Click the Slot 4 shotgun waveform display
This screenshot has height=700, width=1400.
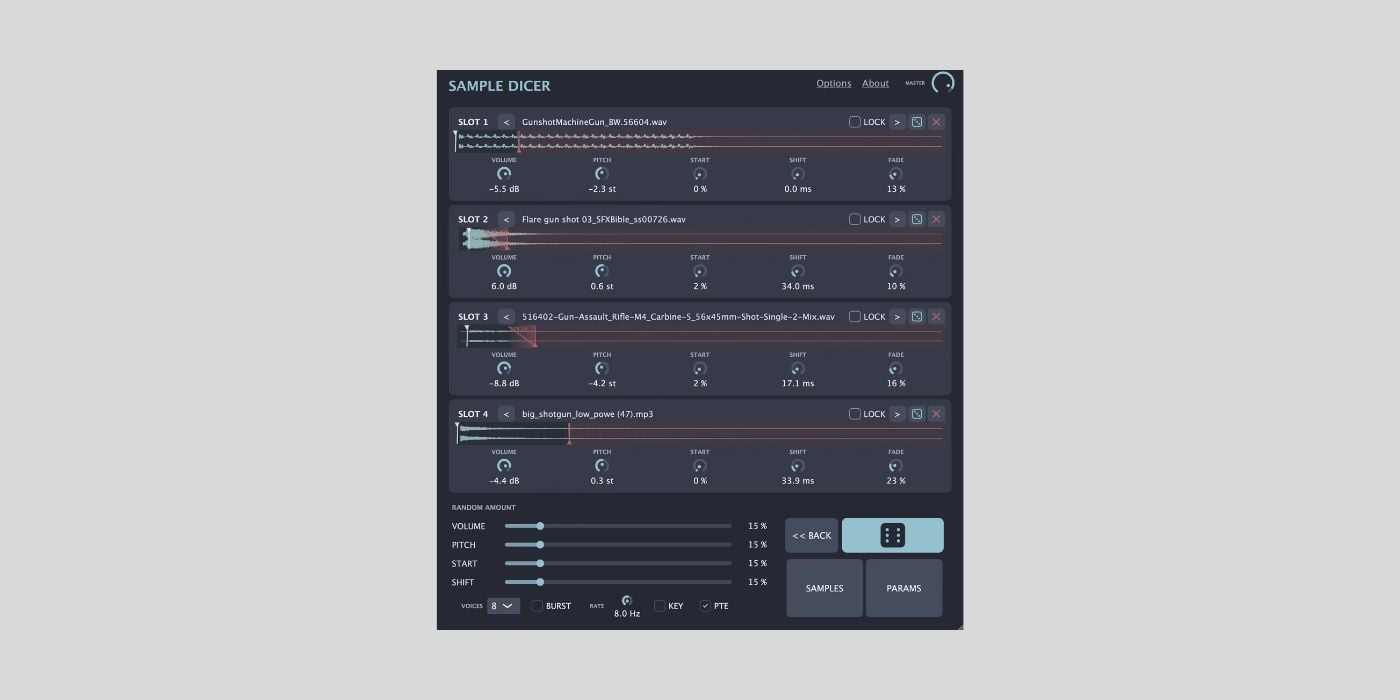click(x=699, y=434)
